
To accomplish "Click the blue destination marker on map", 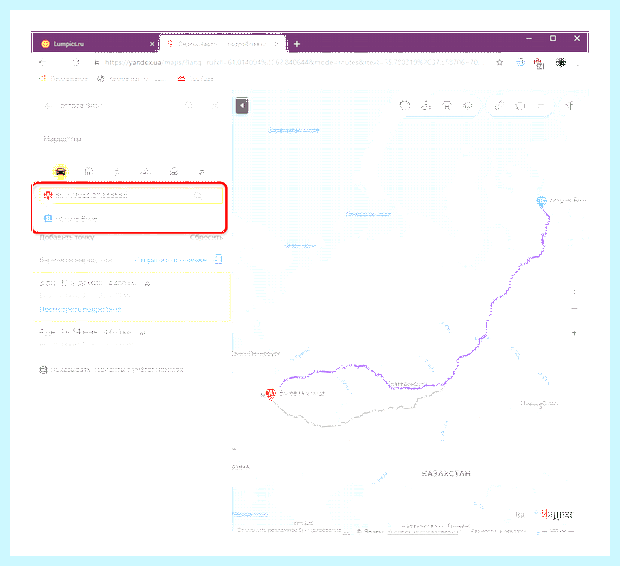I will tap(541, 201).
